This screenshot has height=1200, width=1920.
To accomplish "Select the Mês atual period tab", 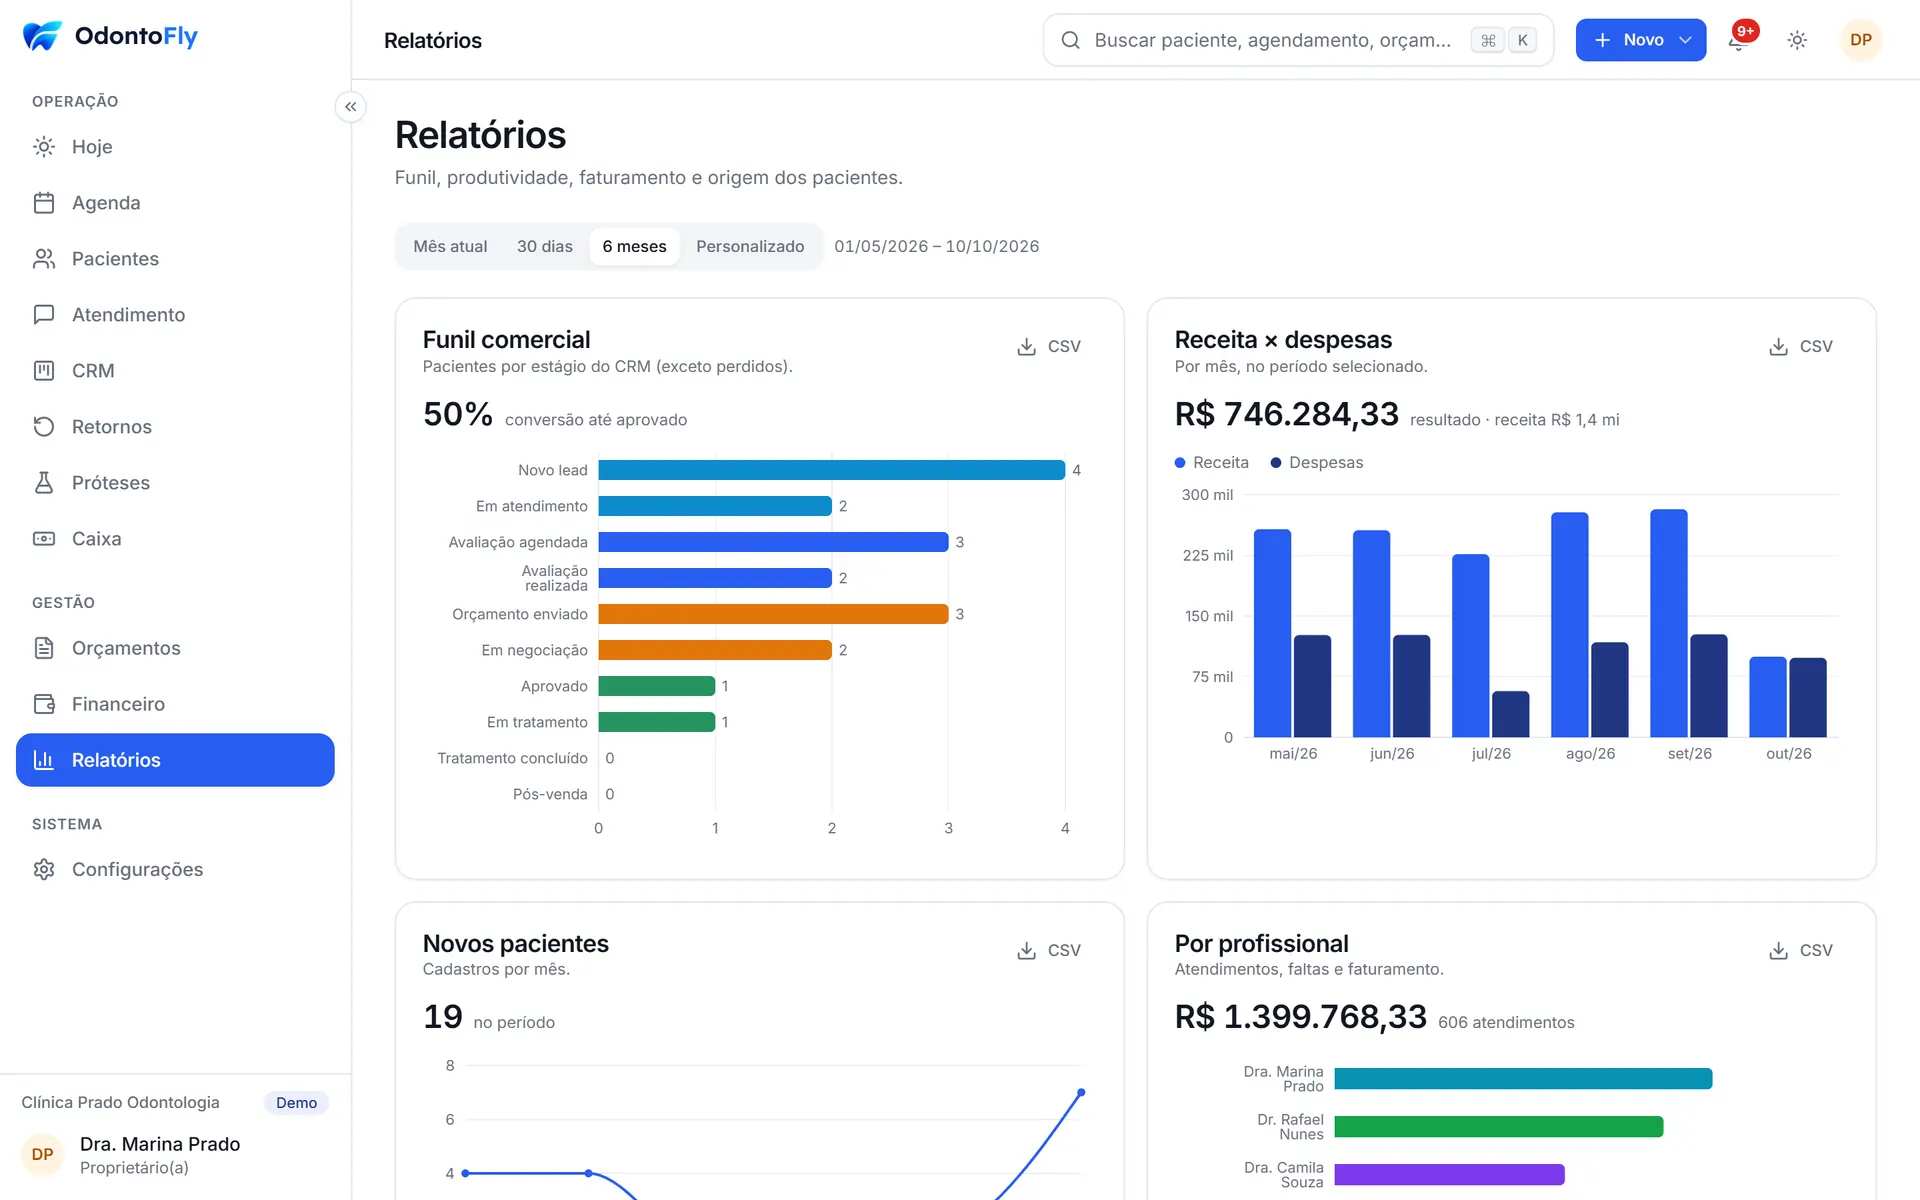I will point(450,247).
